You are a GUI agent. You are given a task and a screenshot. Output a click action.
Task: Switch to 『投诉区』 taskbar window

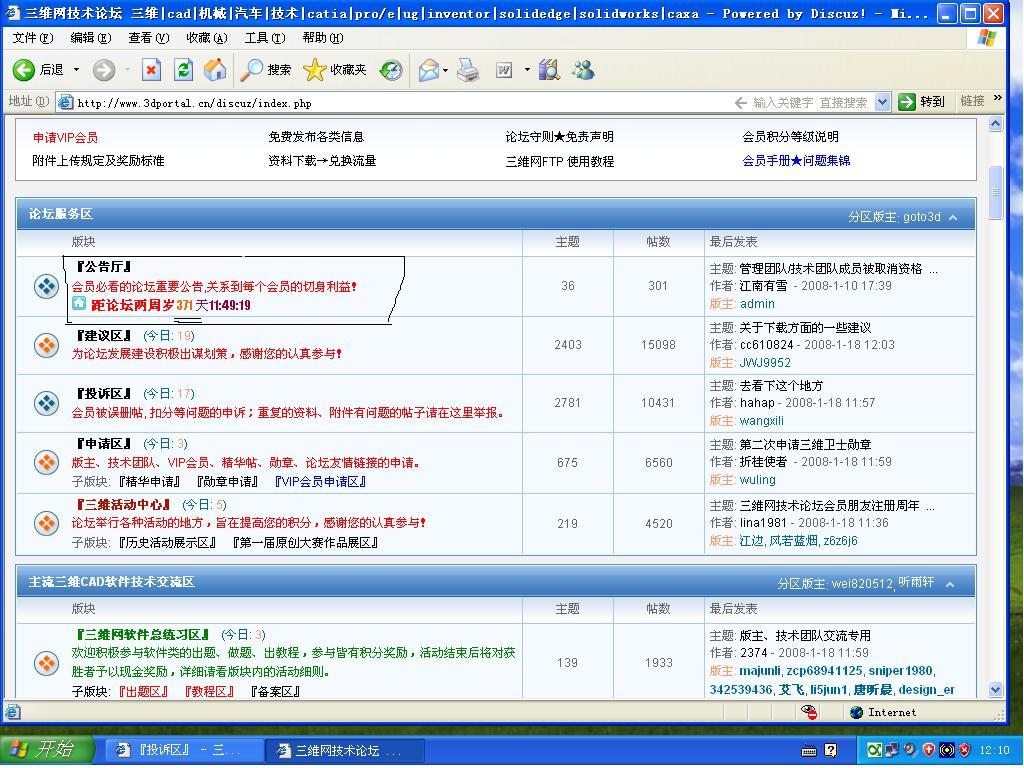point(185,750)
